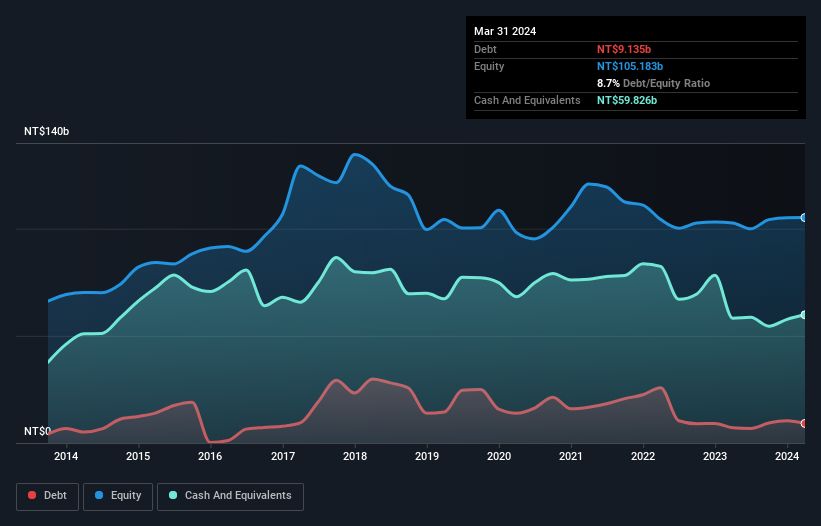This screenshot has width=821, height=526.
Task: Click the 2014 x-axis label
Action: [66, 456]
